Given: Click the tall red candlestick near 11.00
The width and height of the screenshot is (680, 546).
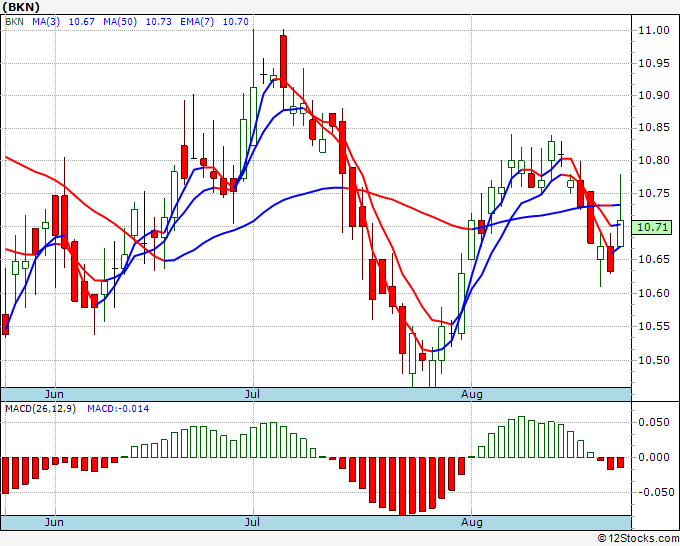Looking at the screenshot, I should pos(283,61).
